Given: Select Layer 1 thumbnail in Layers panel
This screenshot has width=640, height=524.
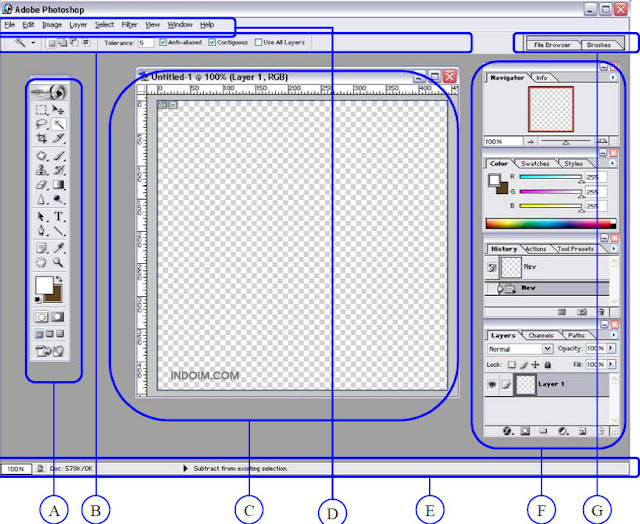Looking at the screenshot, I should (x=525, y=385).
